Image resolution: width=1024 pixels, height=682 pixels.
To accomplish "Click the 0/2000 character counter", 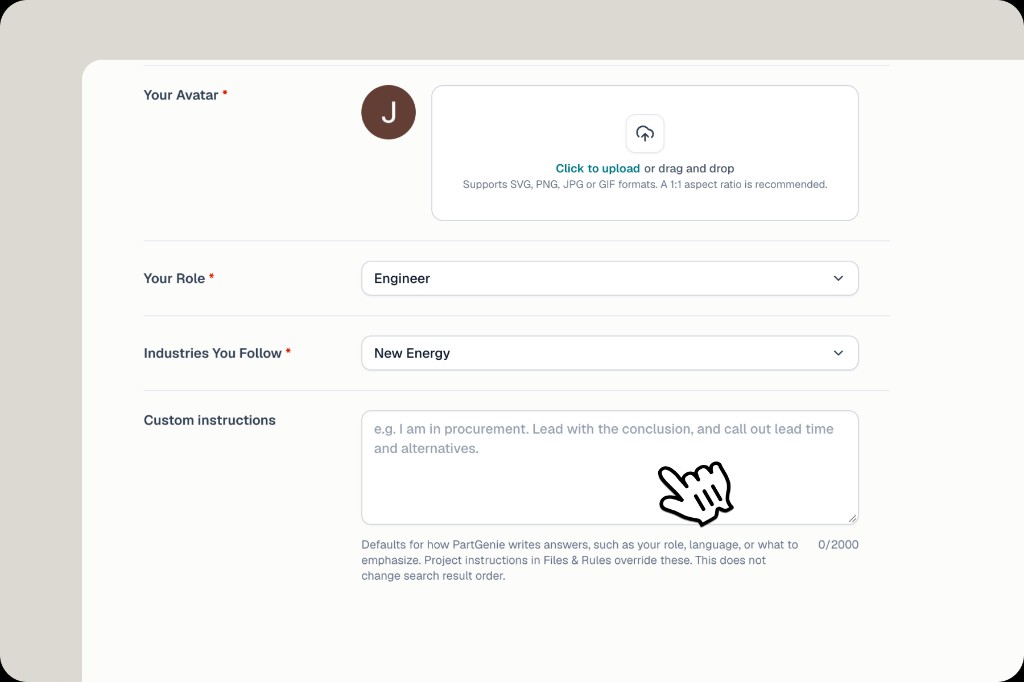I will 839,545.
